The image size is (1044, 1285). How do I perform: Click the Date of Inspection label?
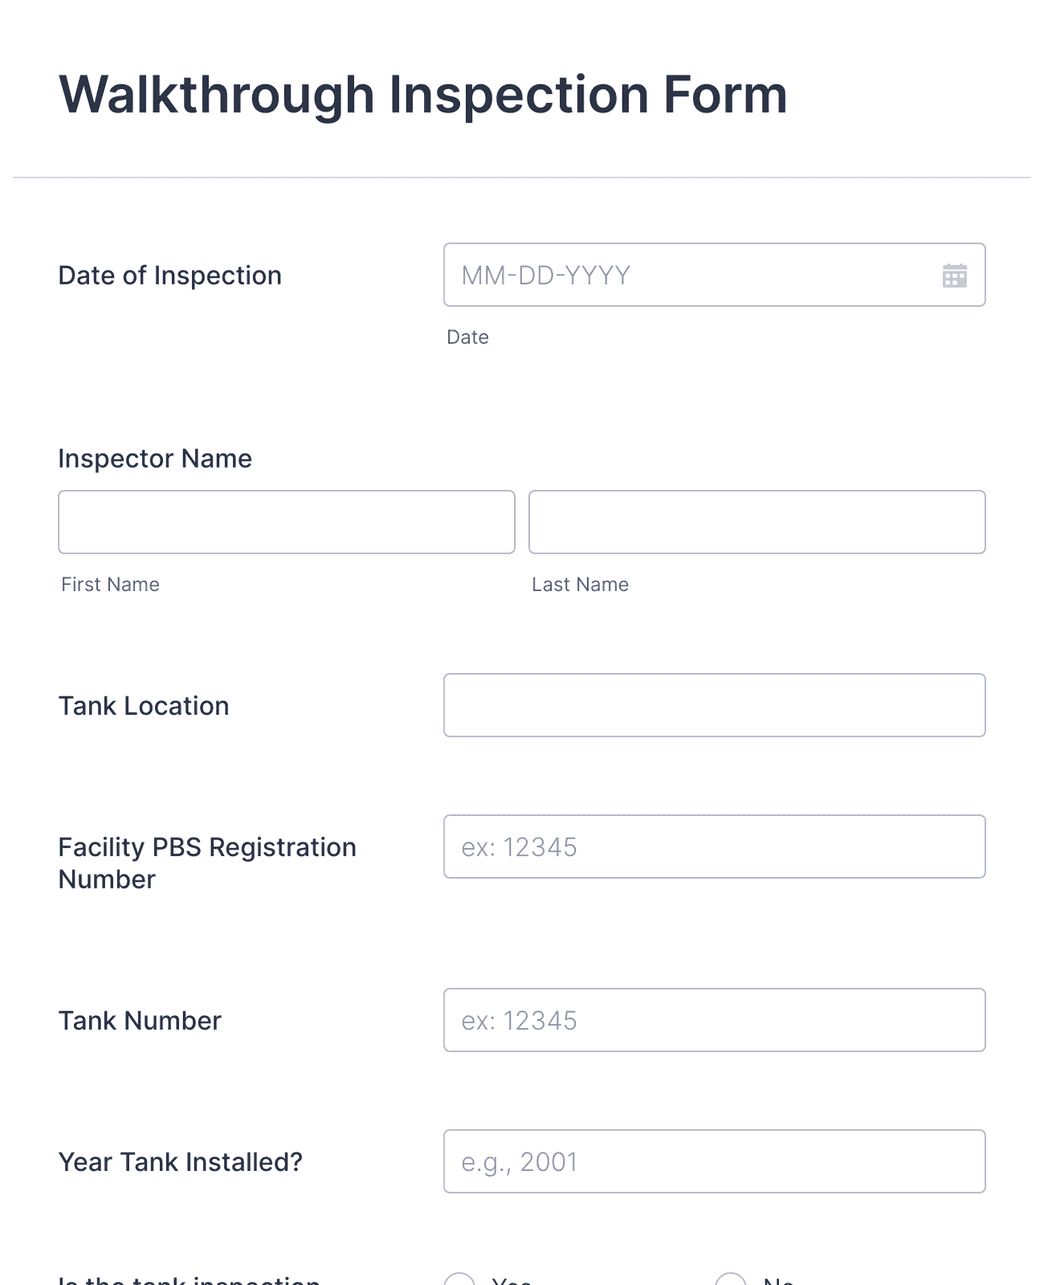click(169, 275)
